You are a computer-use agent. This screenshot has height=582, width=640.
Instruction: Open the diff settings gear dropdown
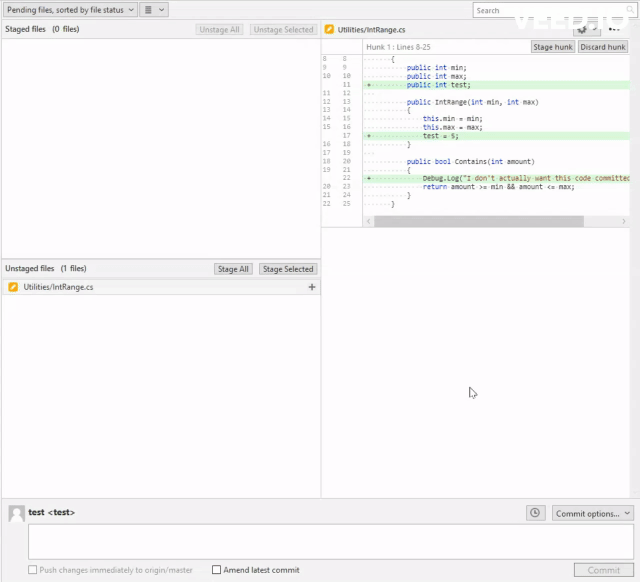[587, 29]
